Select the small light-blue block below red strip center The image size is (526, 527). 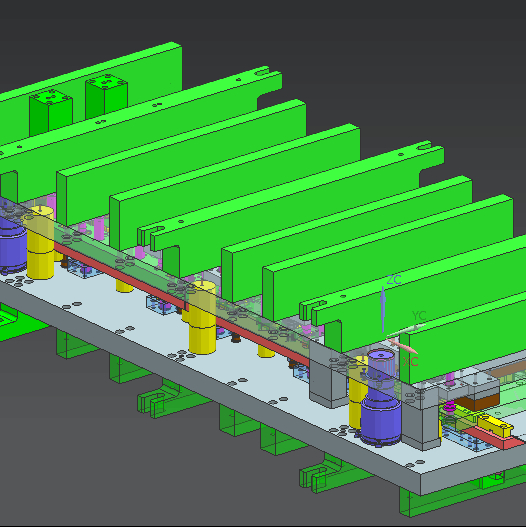tap(160, 305)
